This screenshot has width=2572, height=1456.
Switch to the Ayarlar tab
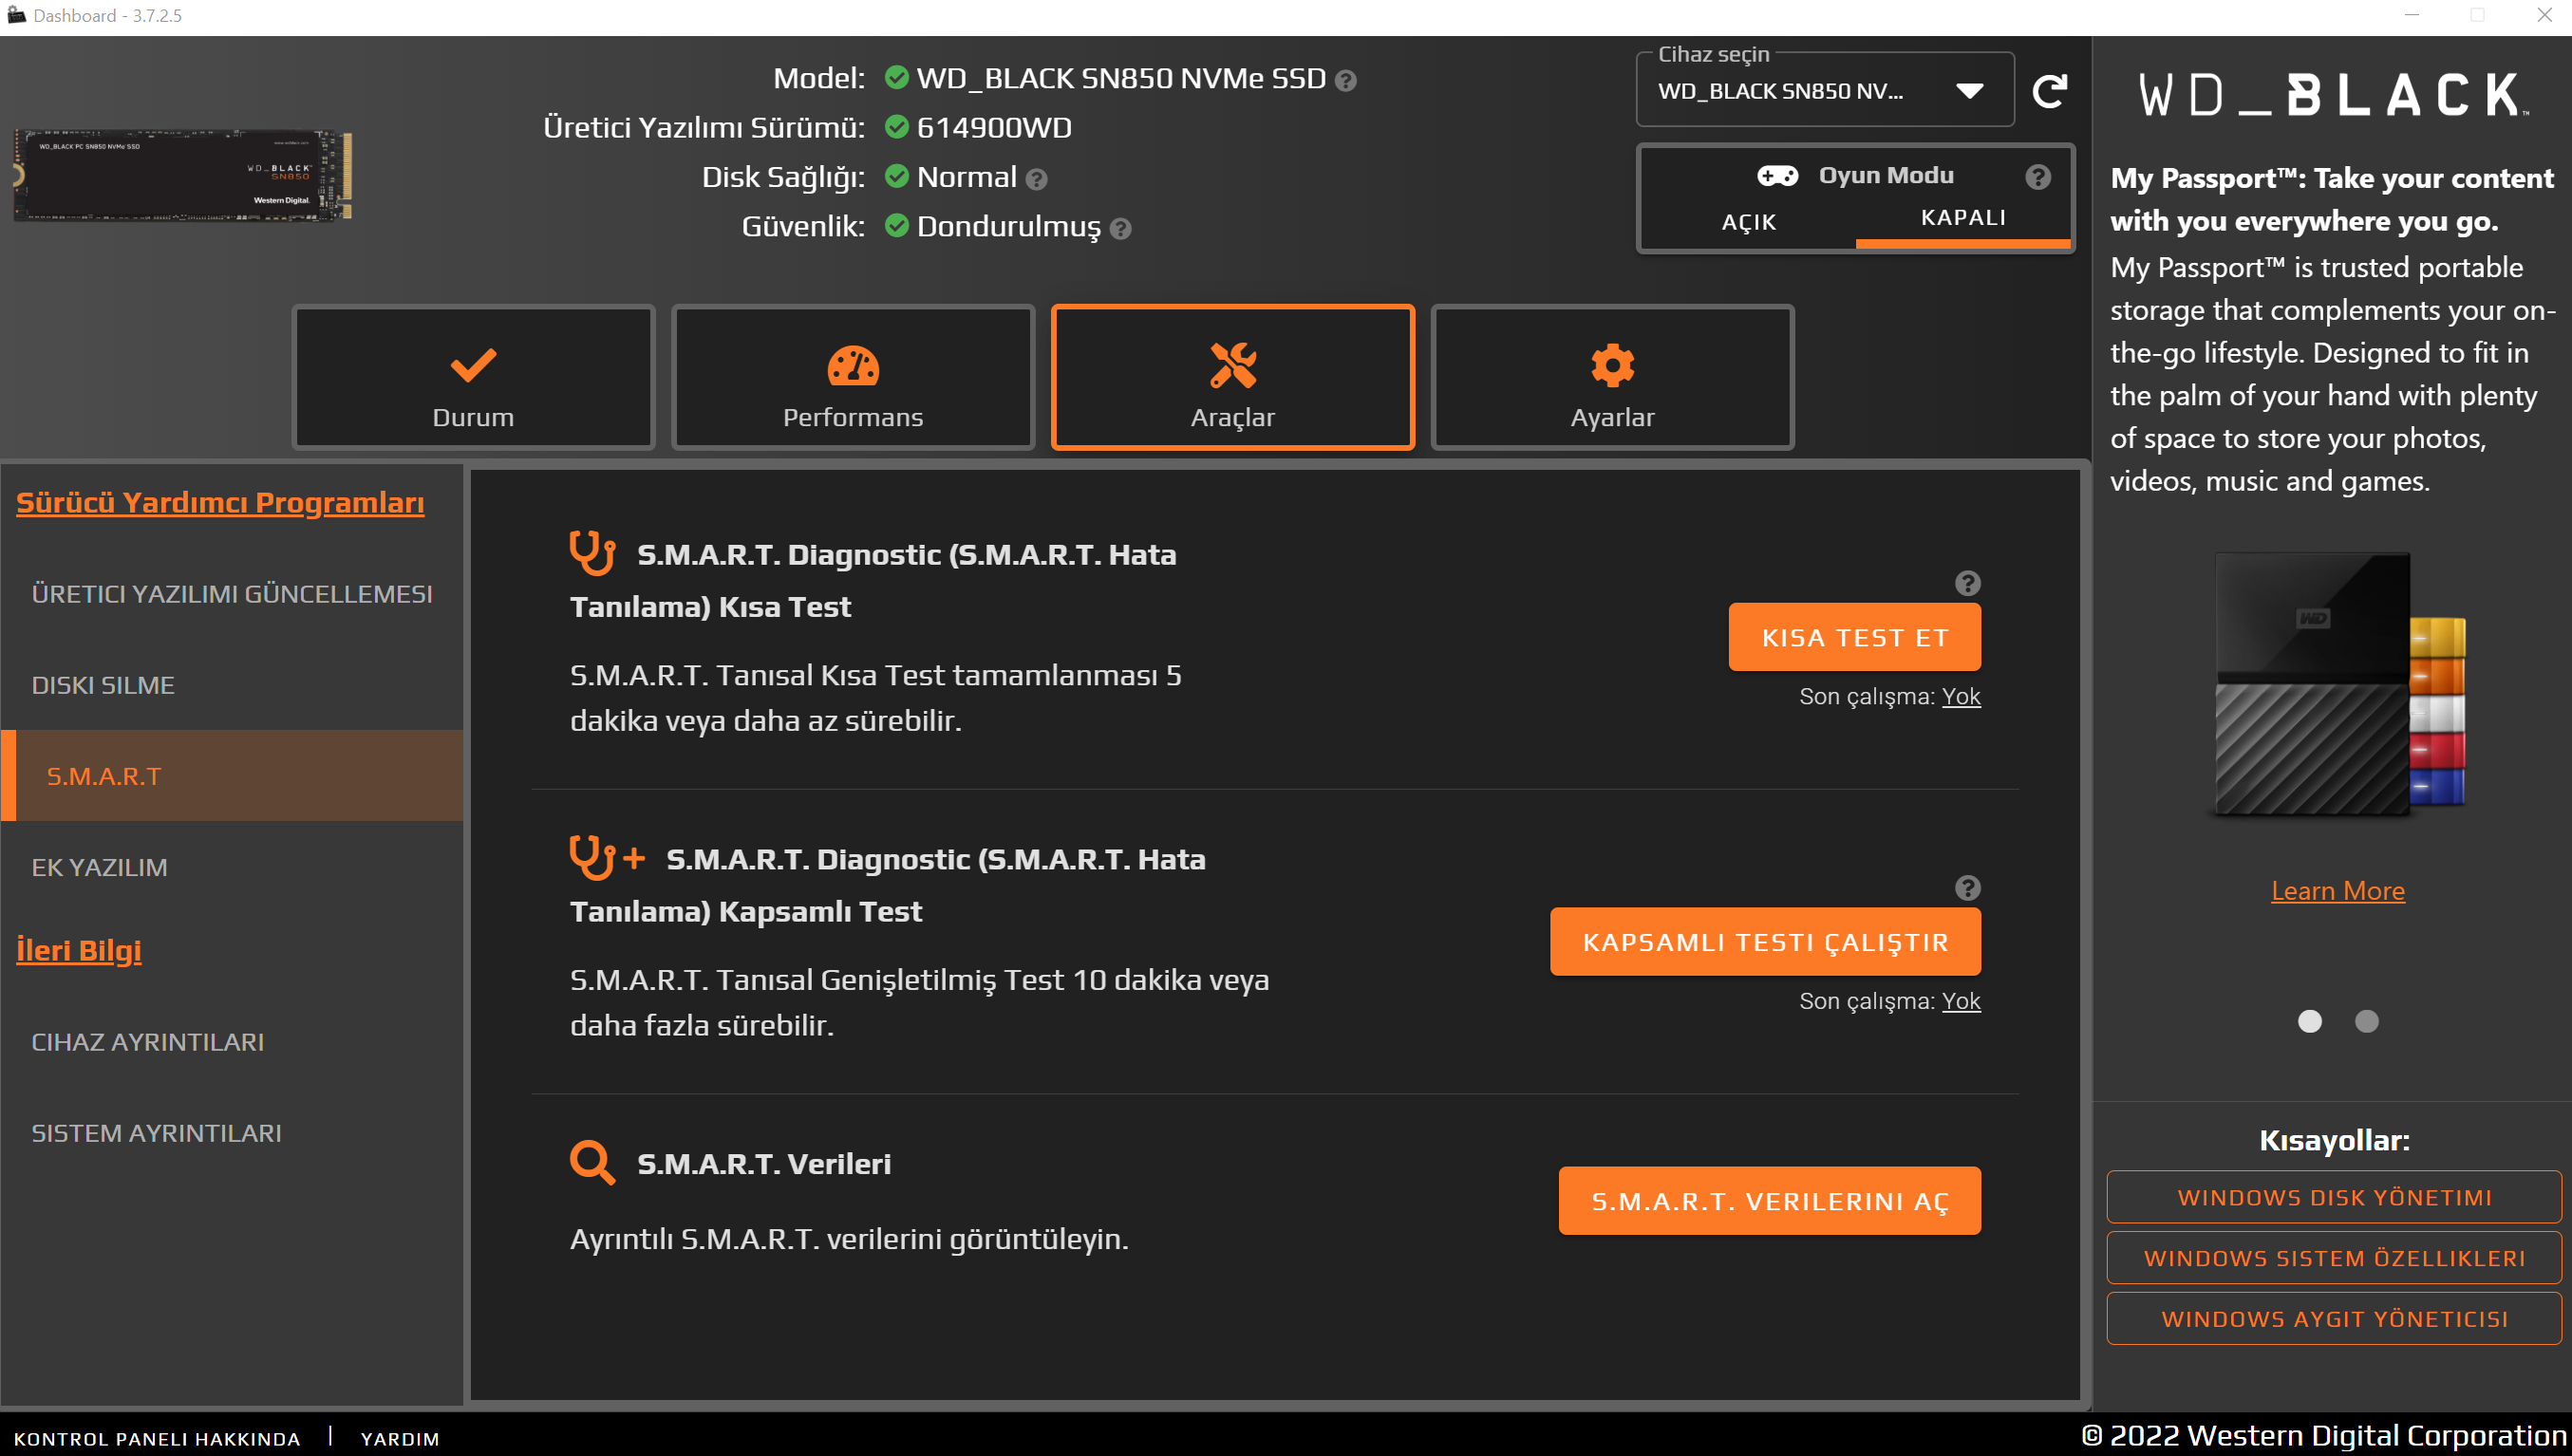tap(1611, 378)
